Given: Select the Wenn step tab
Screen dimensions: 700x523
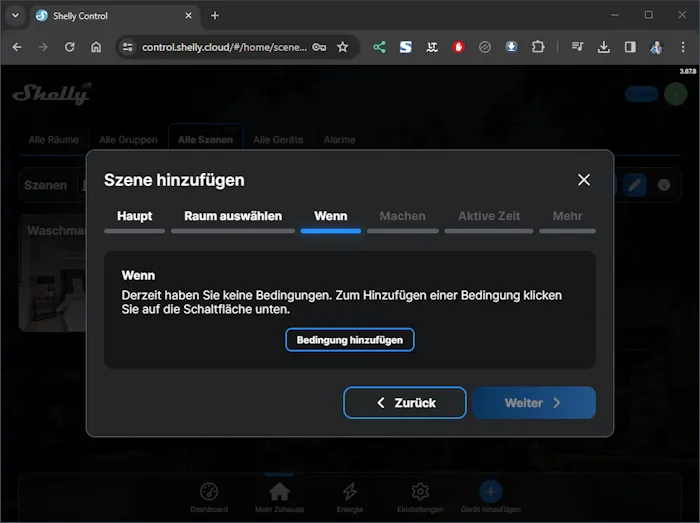Looking at the screenshot, I should pyautogui.click(x=331, y=216).
